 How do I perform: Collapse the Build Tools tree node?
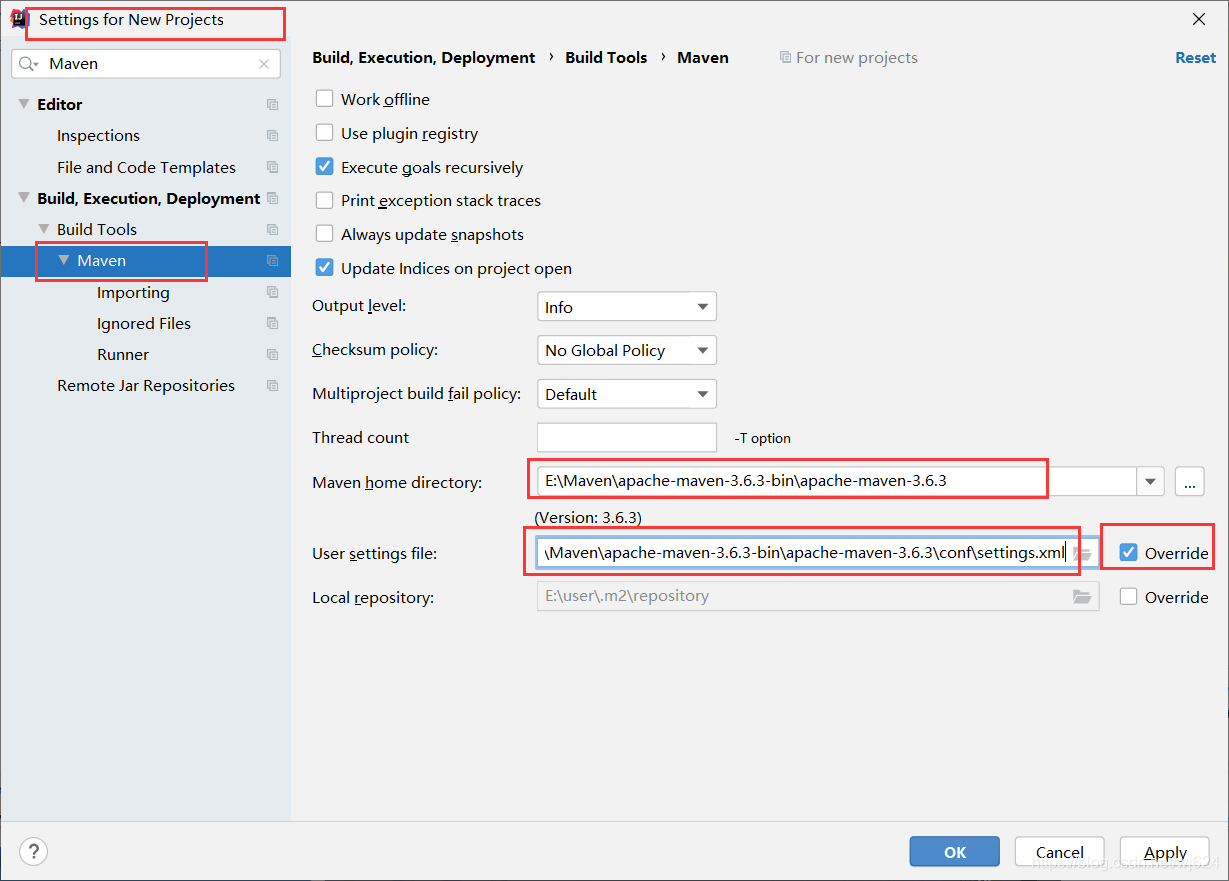pyautogui.click(x=44, y=230)
